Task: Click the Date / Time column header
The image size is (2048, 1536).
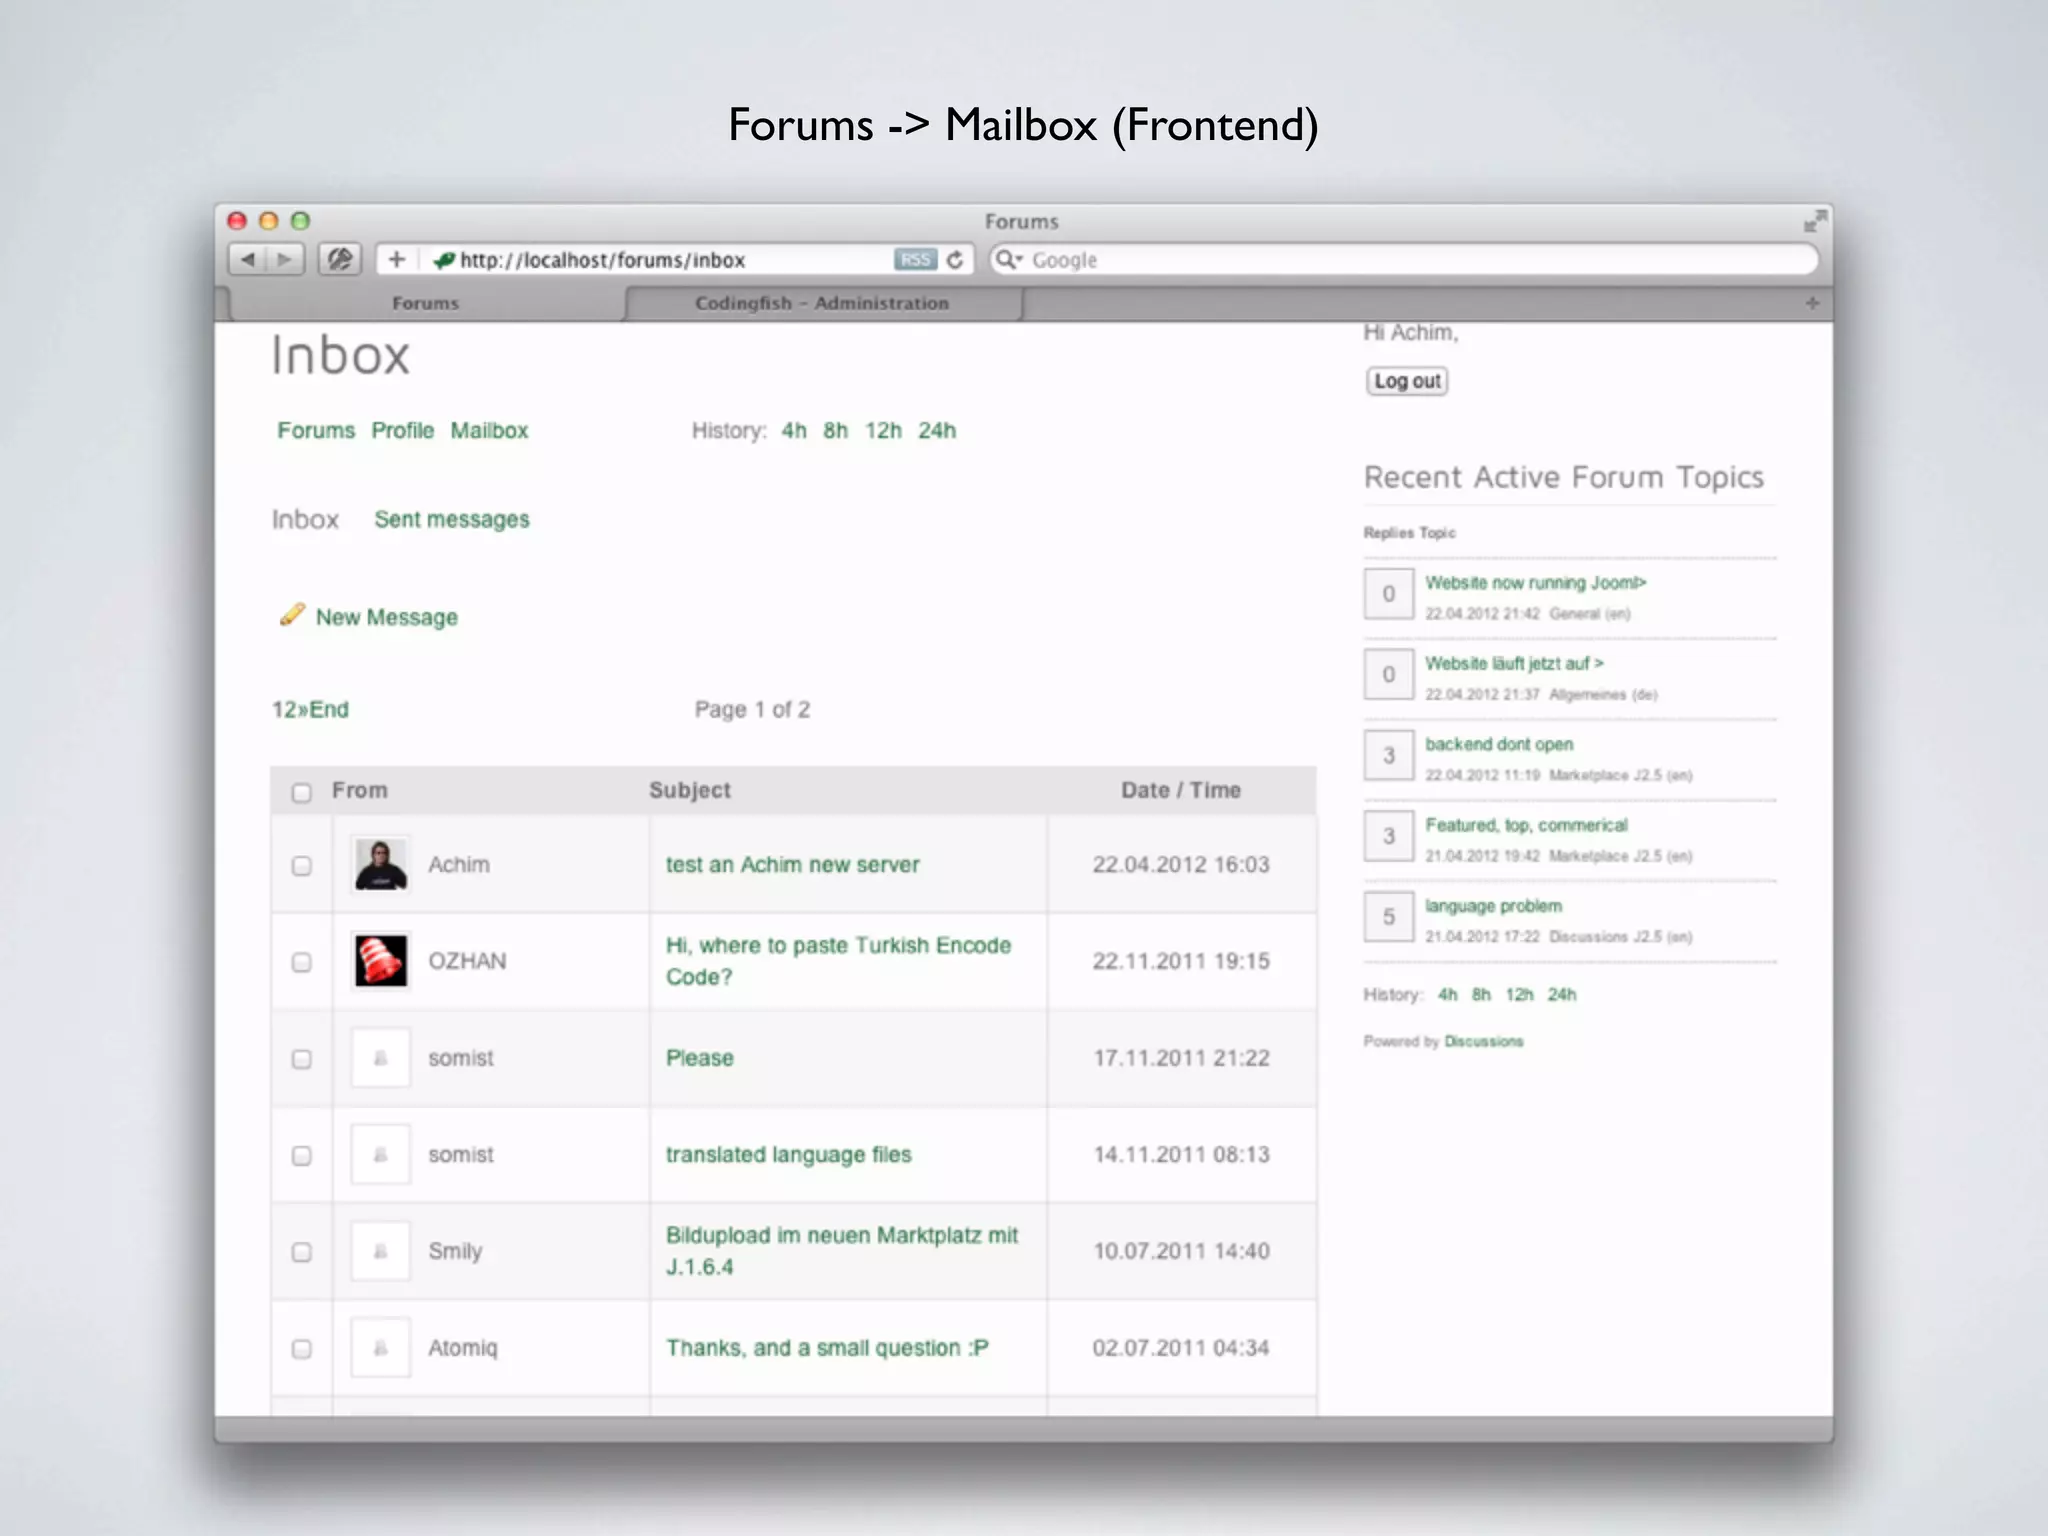Action: pos(1181,790)
